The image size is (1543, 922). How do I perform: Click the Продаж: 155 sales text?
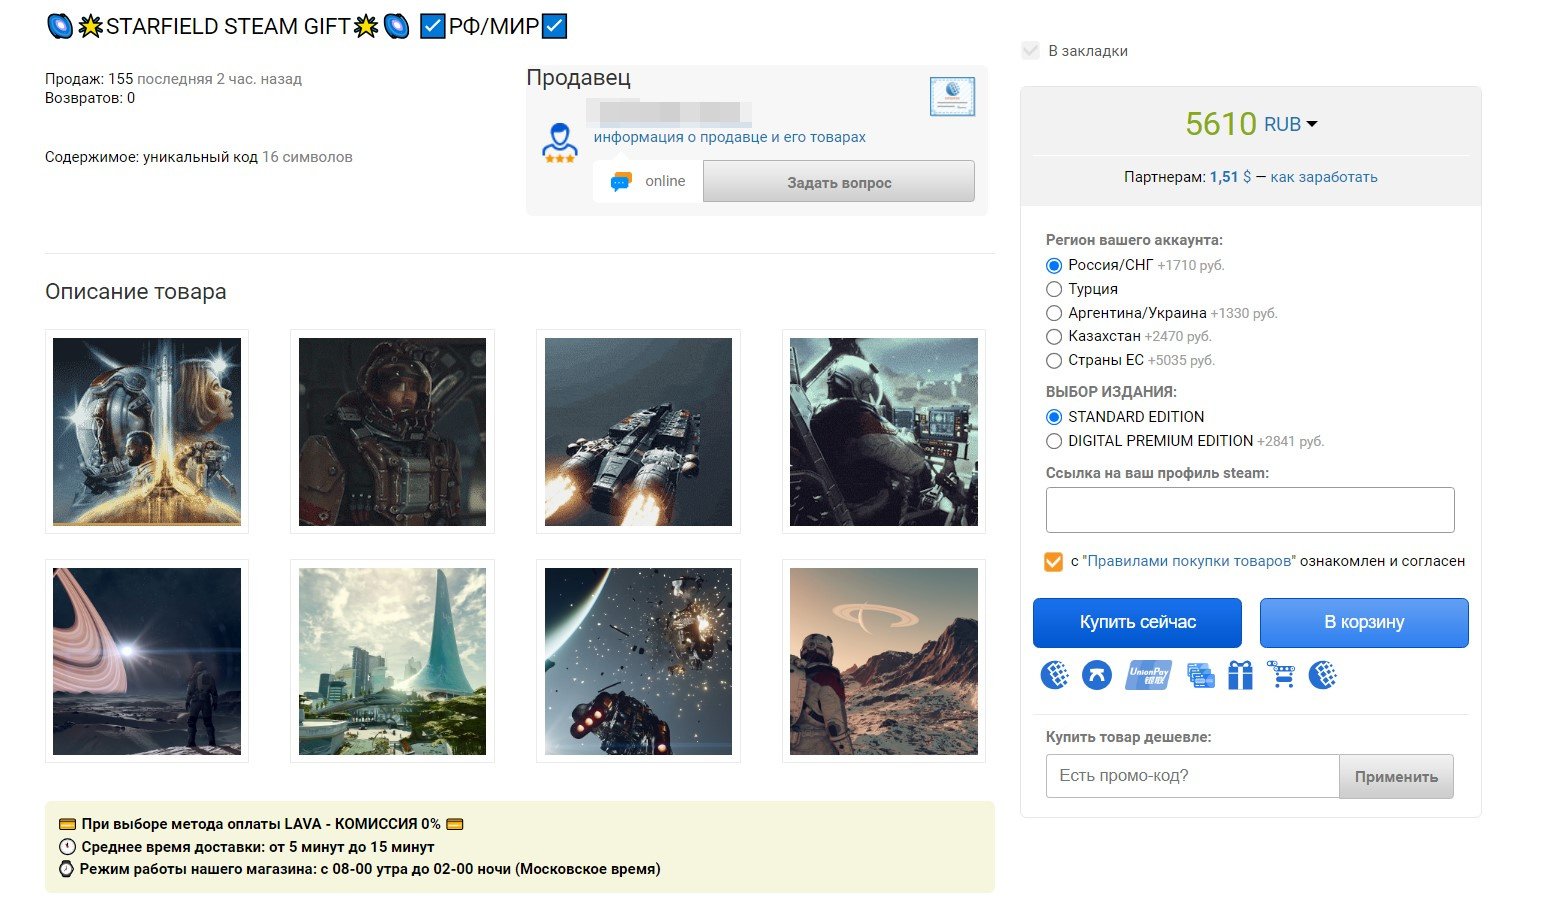(89, 79)
